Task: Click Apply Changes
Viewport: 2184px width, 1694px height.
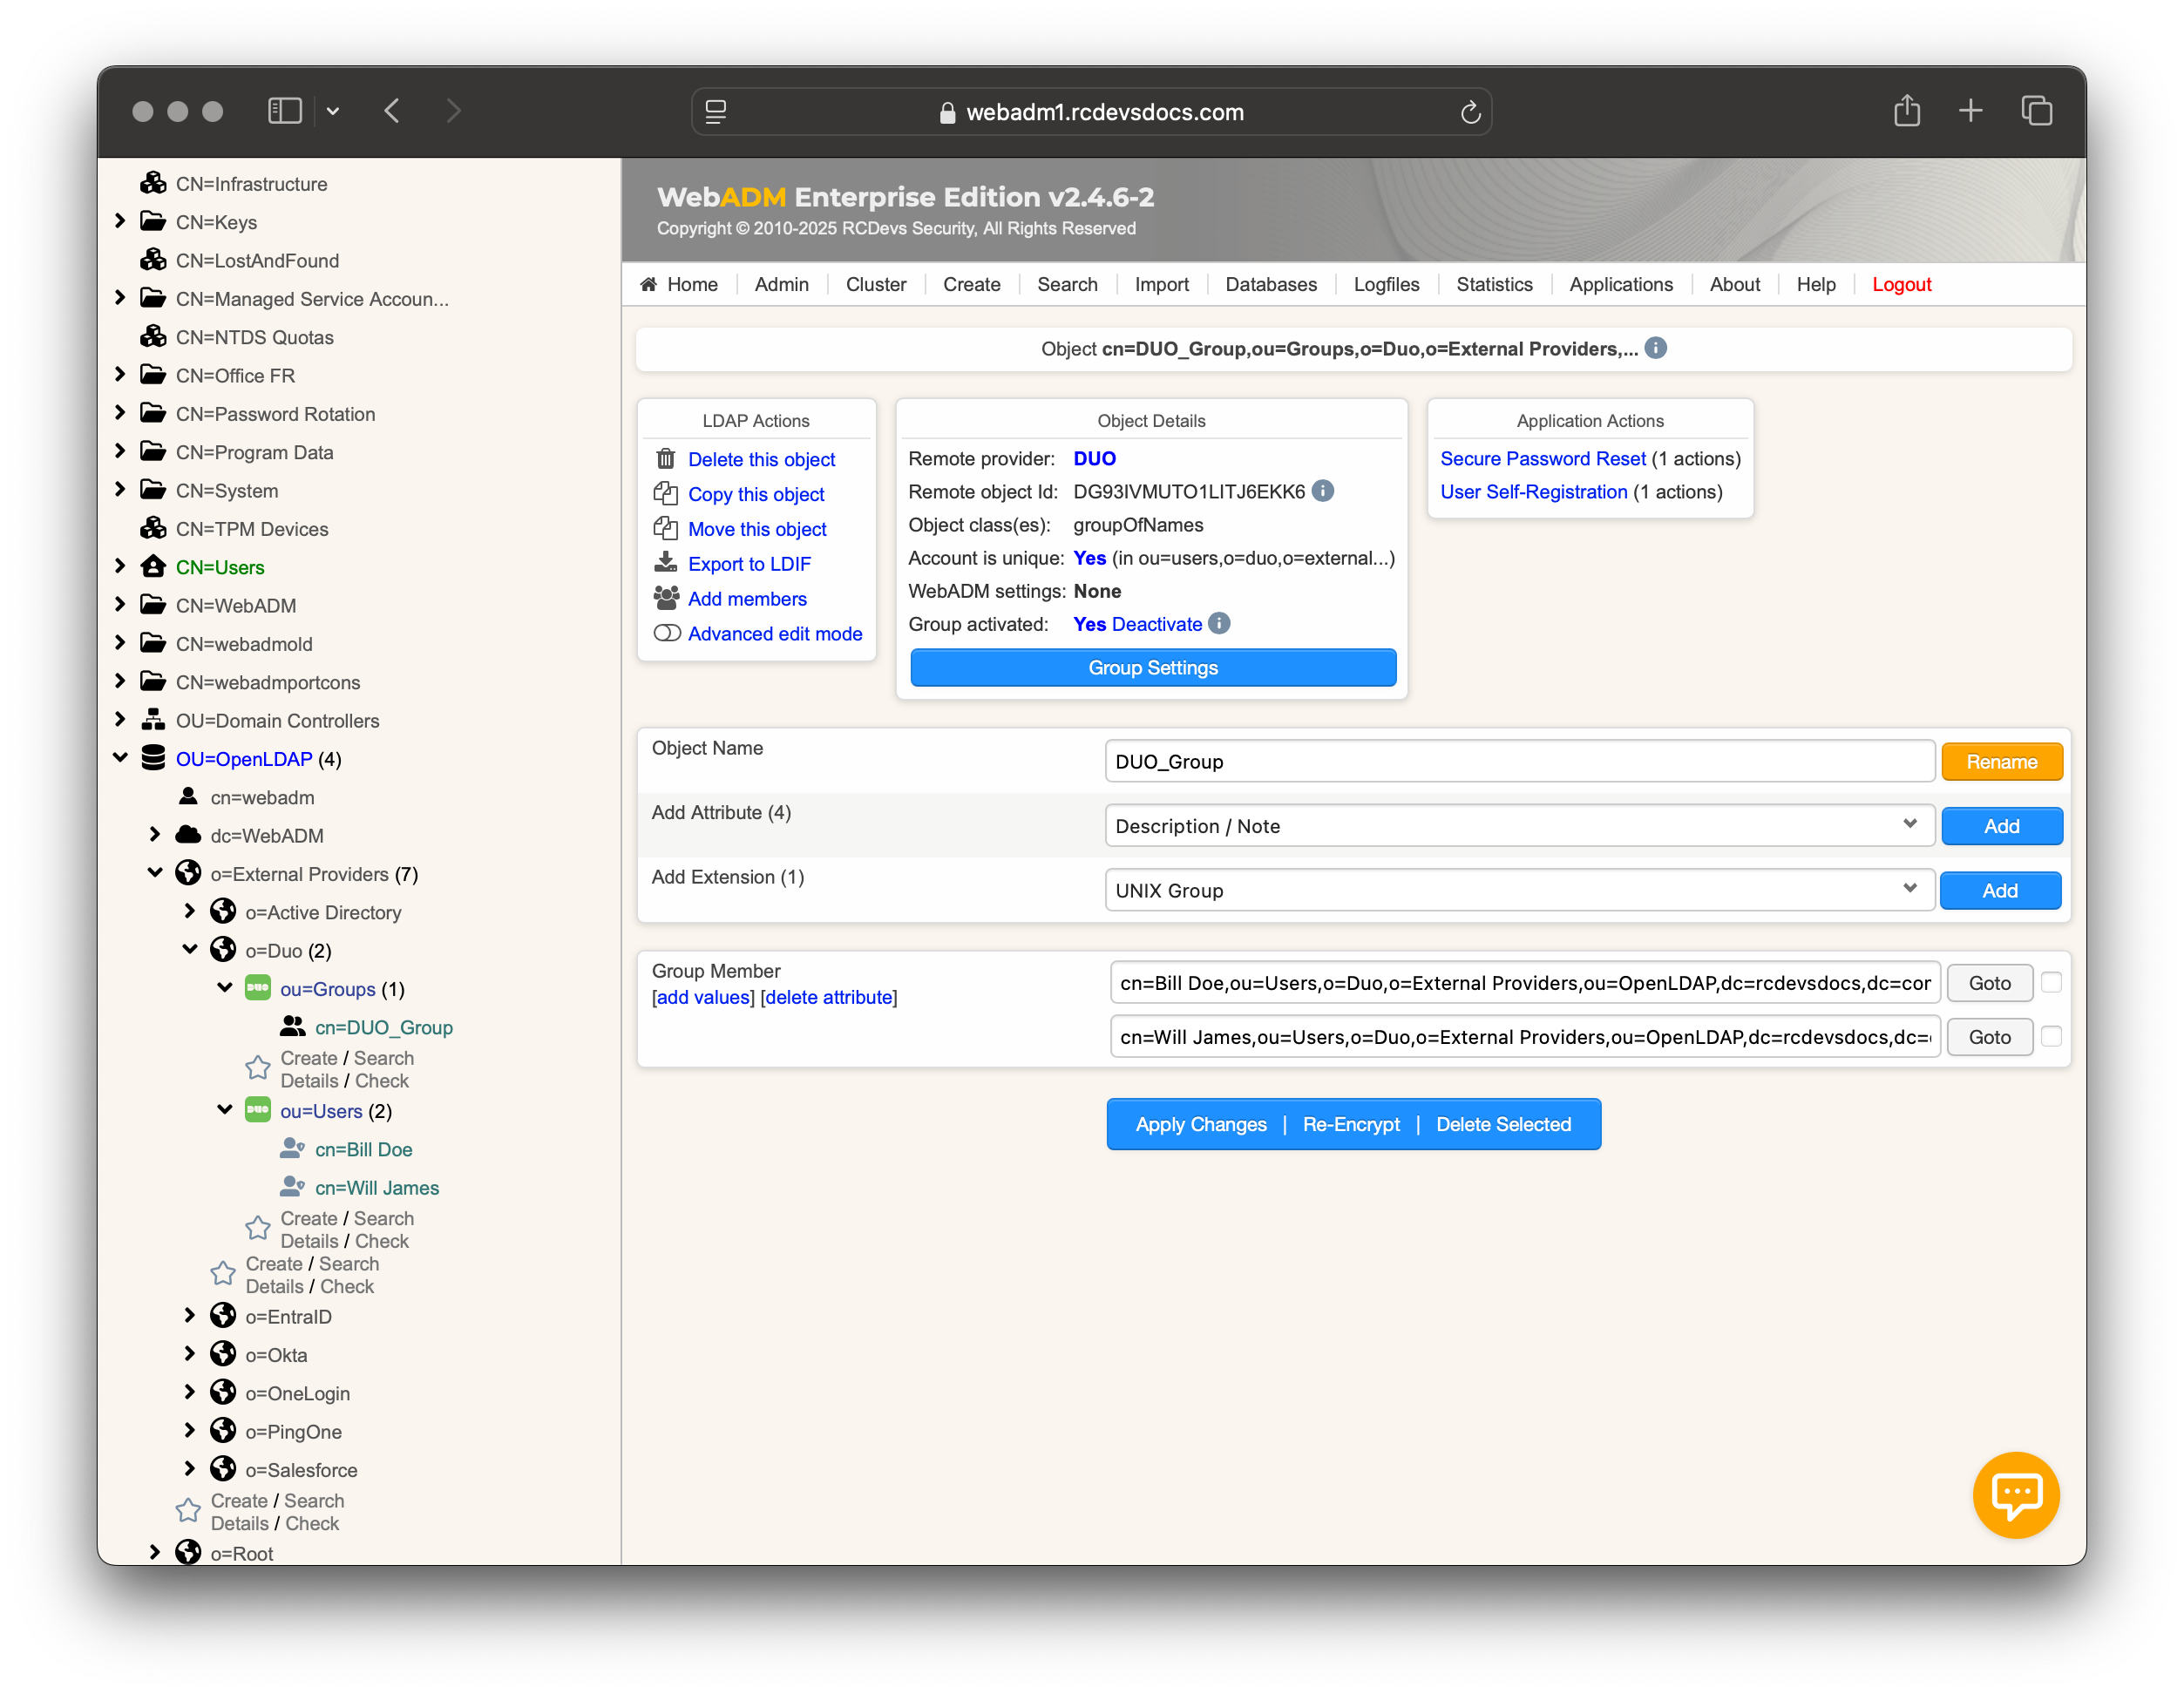Action: pyautogui.click(x=1201, y=1124)
